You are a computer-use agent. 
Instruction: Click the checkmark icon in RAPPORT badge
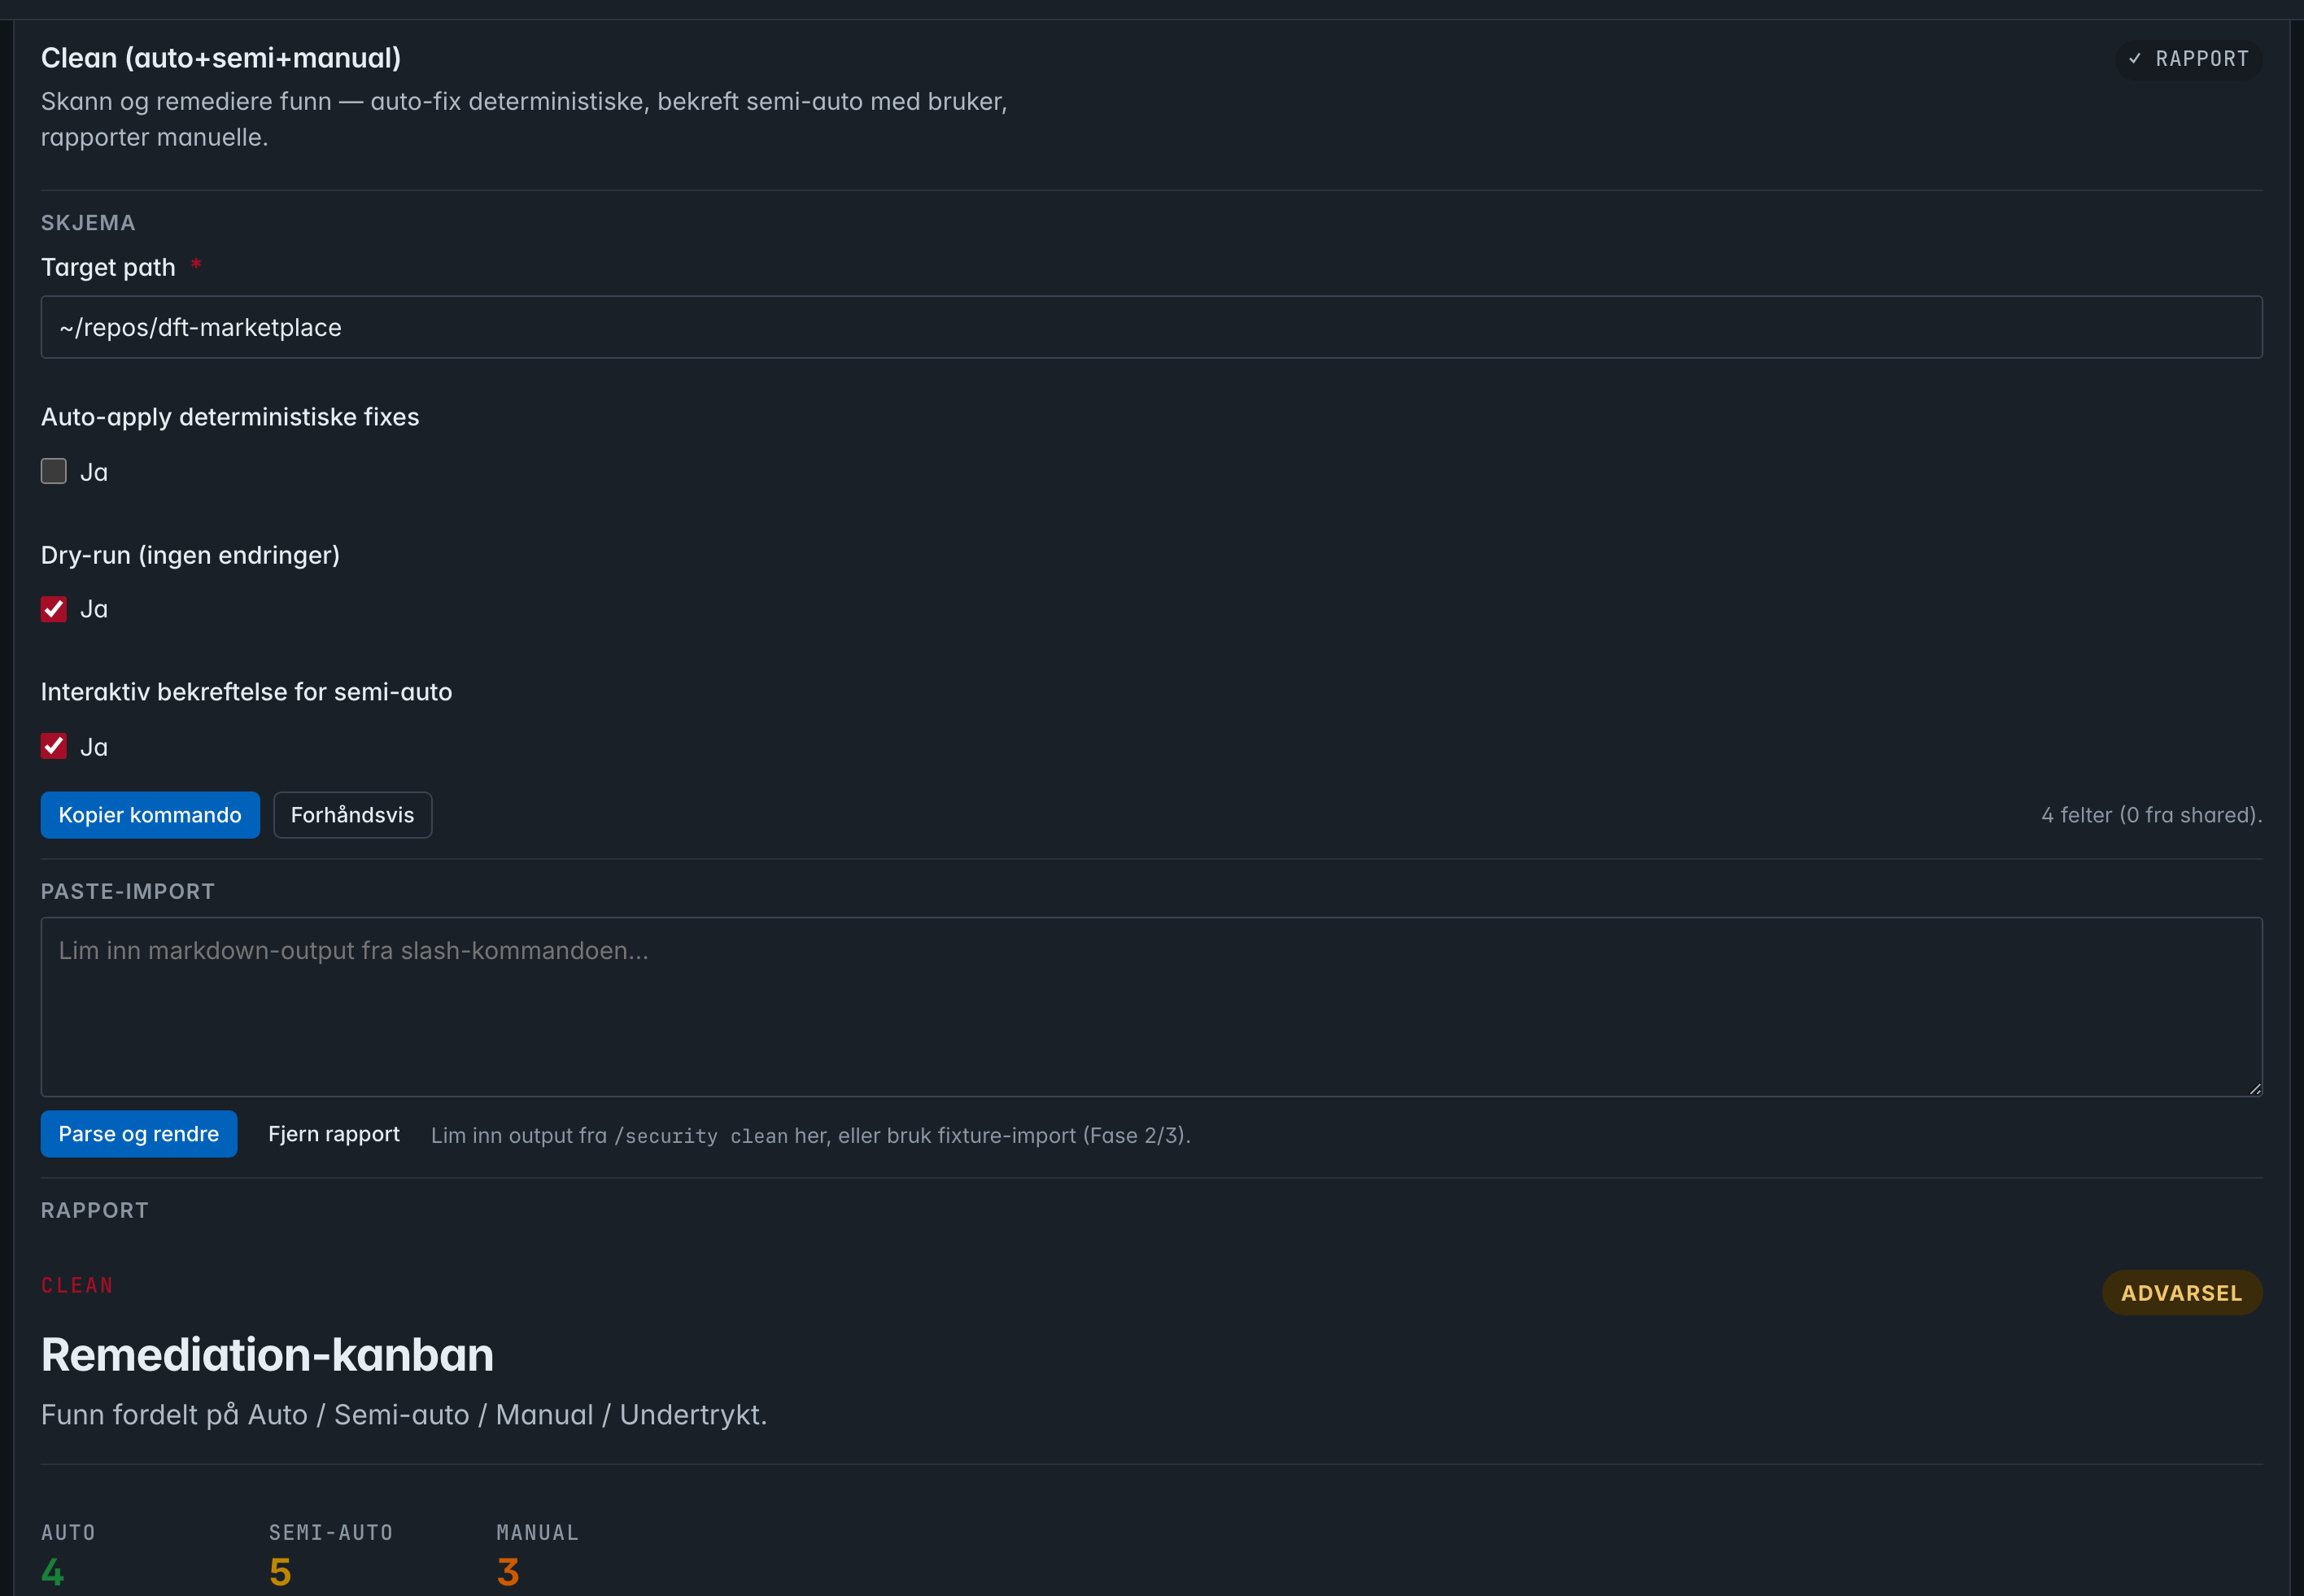click(x=2135, y=59)
